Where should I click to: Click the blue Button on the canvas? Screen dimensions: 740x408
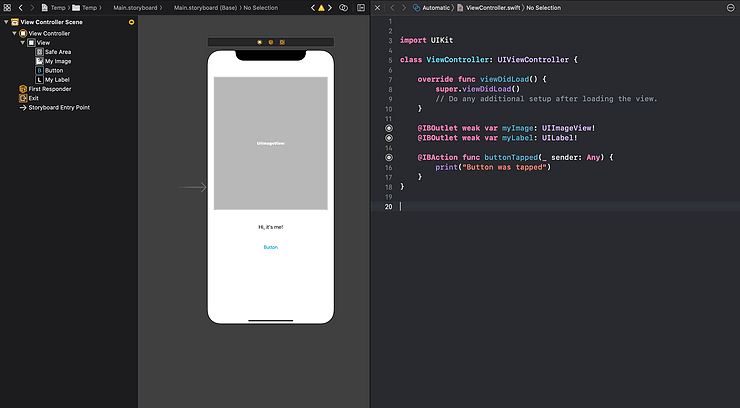270,247
